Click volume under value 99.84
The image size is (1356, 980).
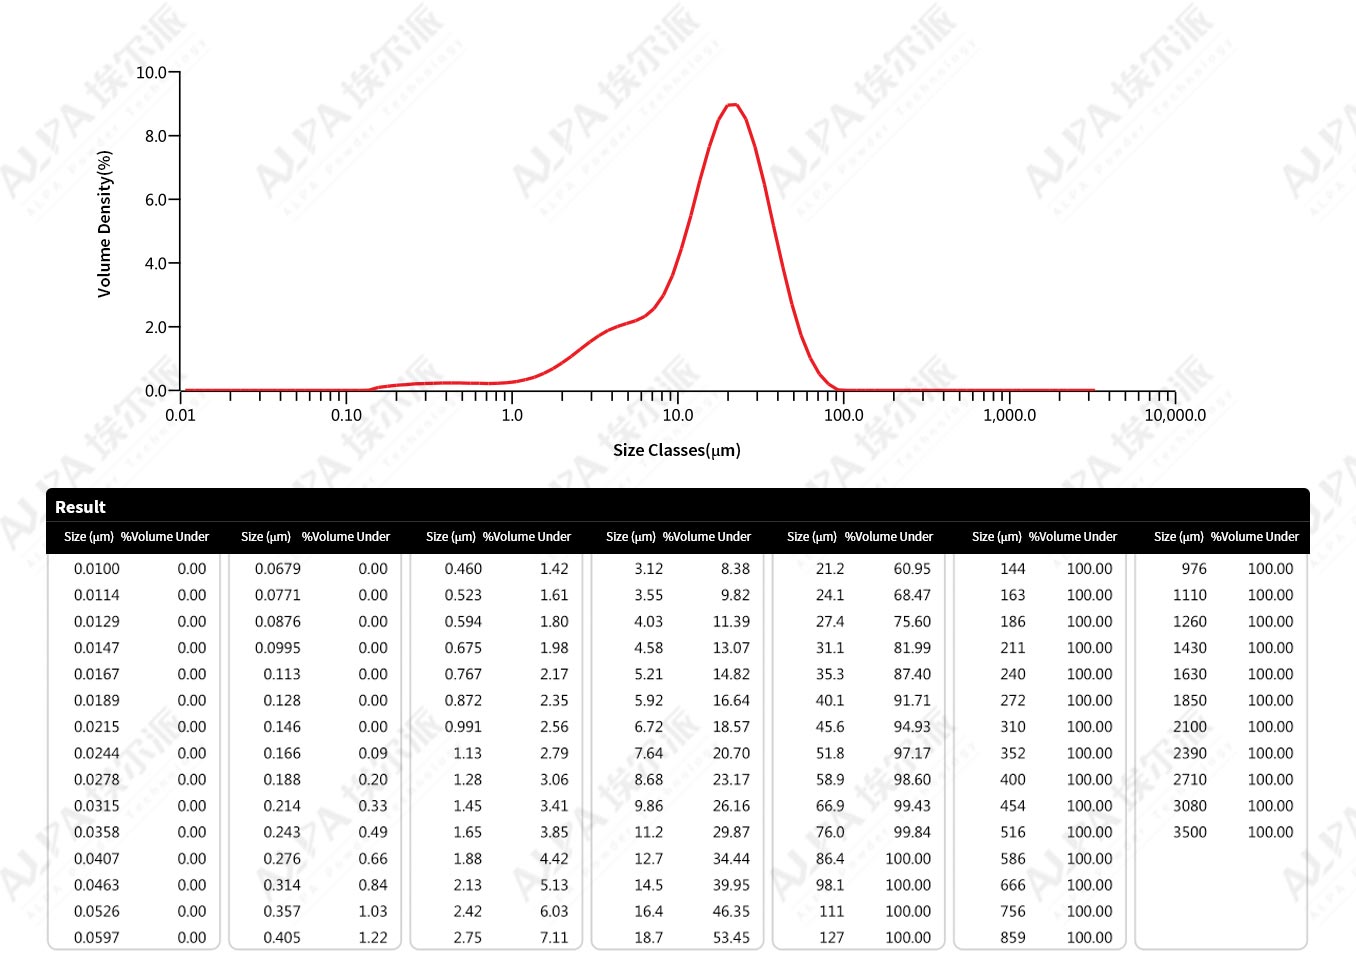(x=912, y=832)
